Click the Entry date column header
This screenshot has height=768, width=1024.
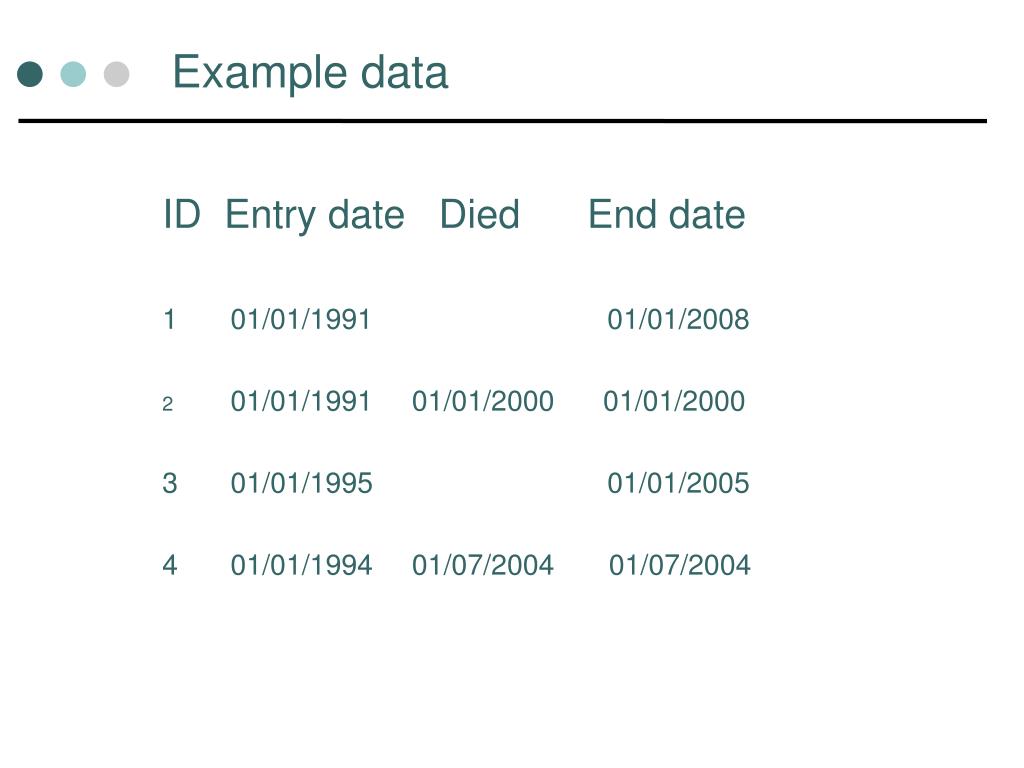[315, 216]
